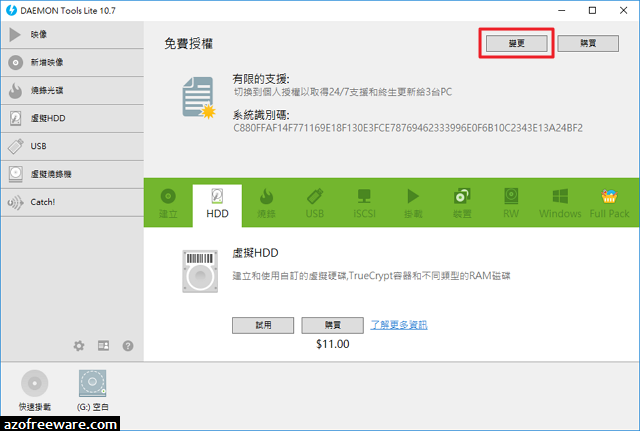Click the system ID hash string
Screen dimensions: 640x431
pos(408,128)
